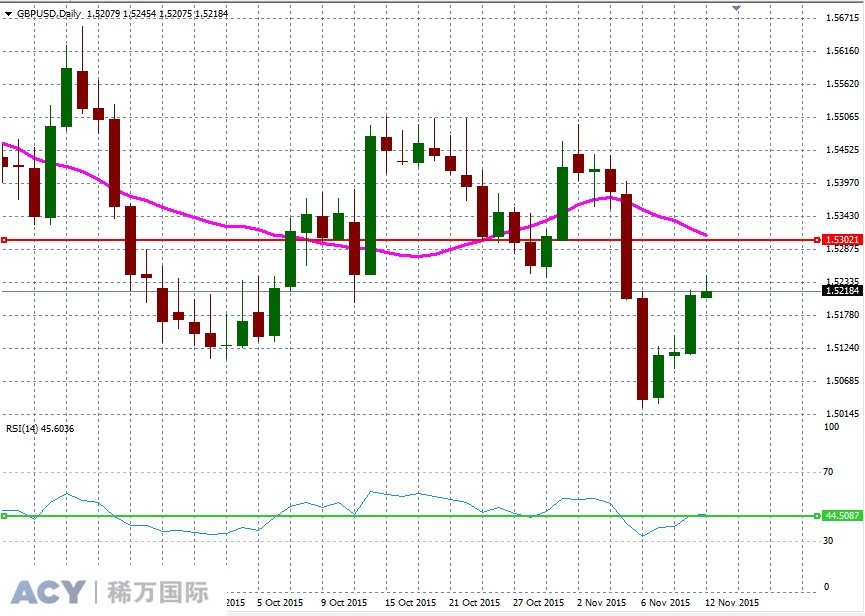
Task: Click the 1.56160 price axis label
Action: [x=842, y=51]
